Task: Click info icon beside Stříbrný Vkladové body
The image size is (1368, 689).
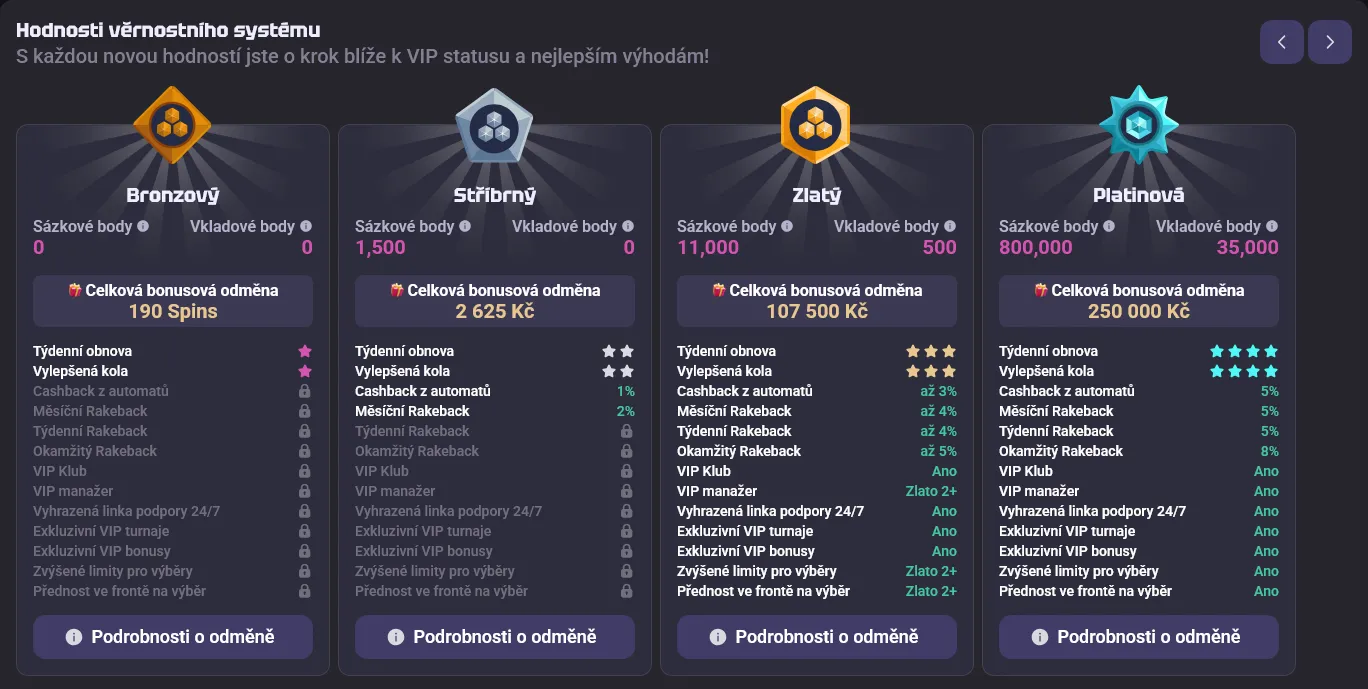Action: point(628,227)
